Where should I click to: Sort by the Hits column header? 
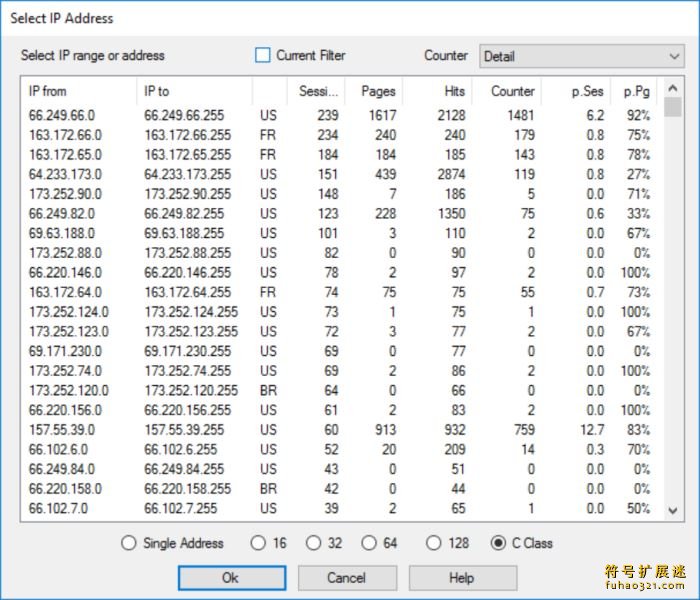point(438,91)
